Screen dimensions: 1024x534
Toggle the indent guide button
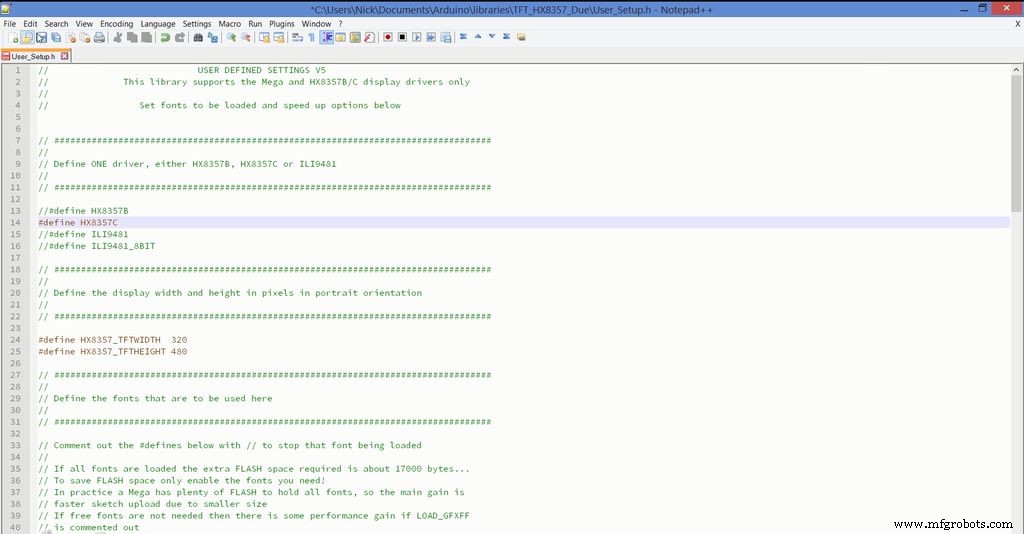(326, 38)
